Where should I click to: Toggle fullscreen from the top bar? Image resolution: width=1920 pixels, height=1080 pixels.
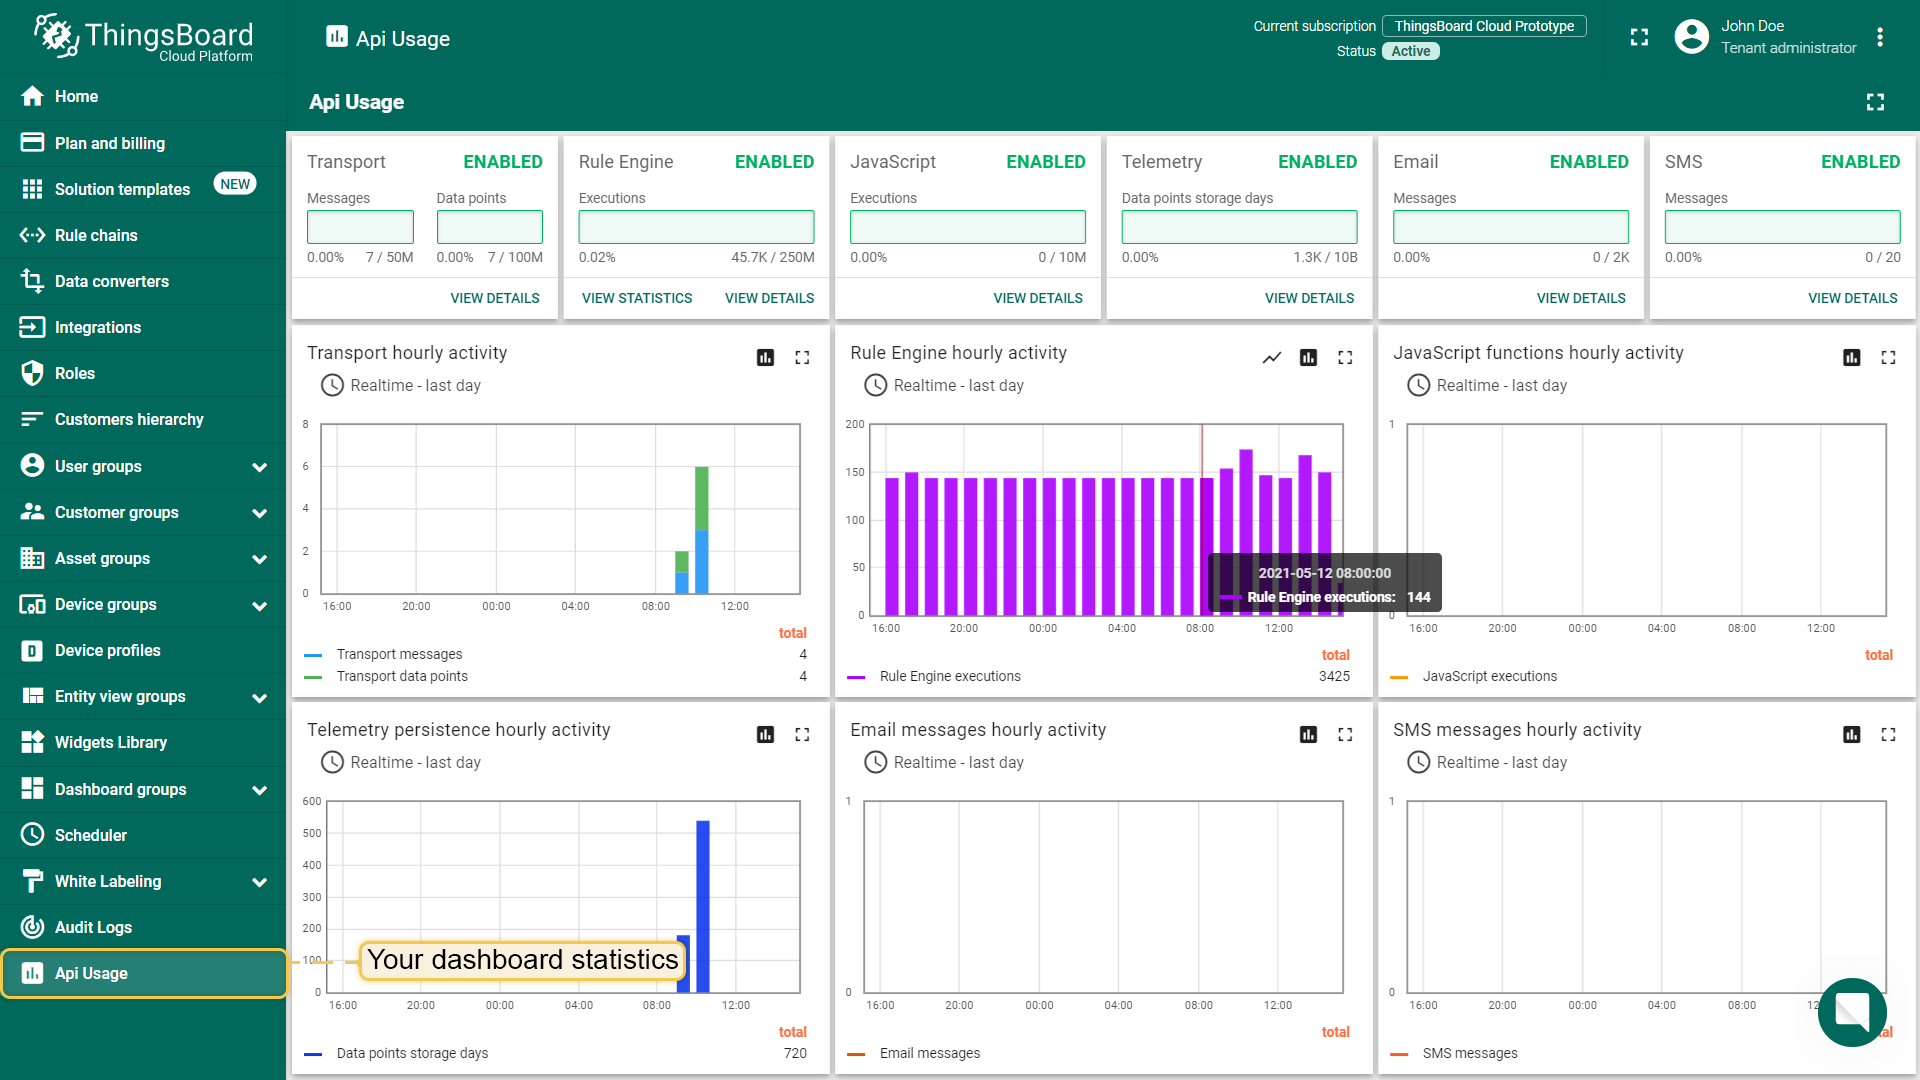coord(1639,37)
